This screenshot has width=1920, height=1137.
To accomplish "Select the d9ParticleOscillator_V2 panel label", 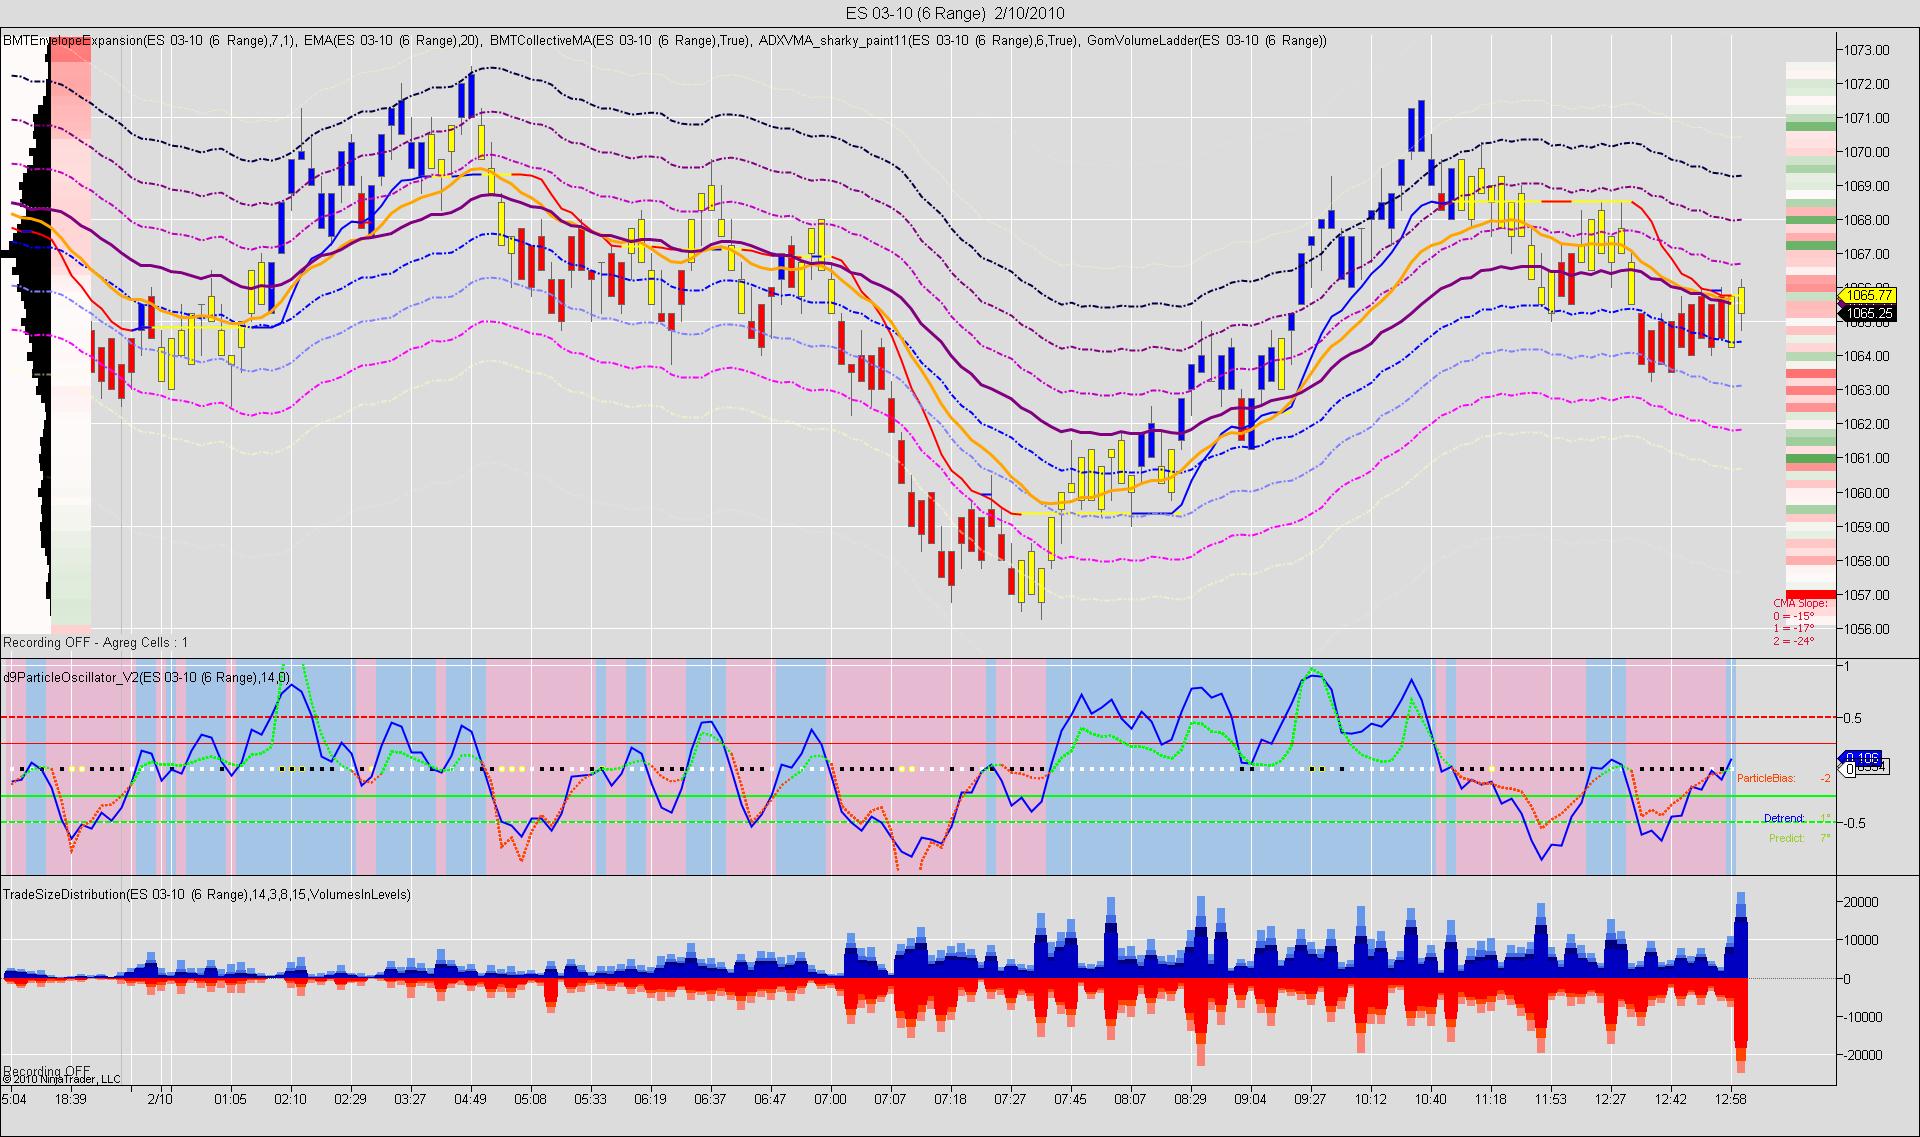I will 147,677.
